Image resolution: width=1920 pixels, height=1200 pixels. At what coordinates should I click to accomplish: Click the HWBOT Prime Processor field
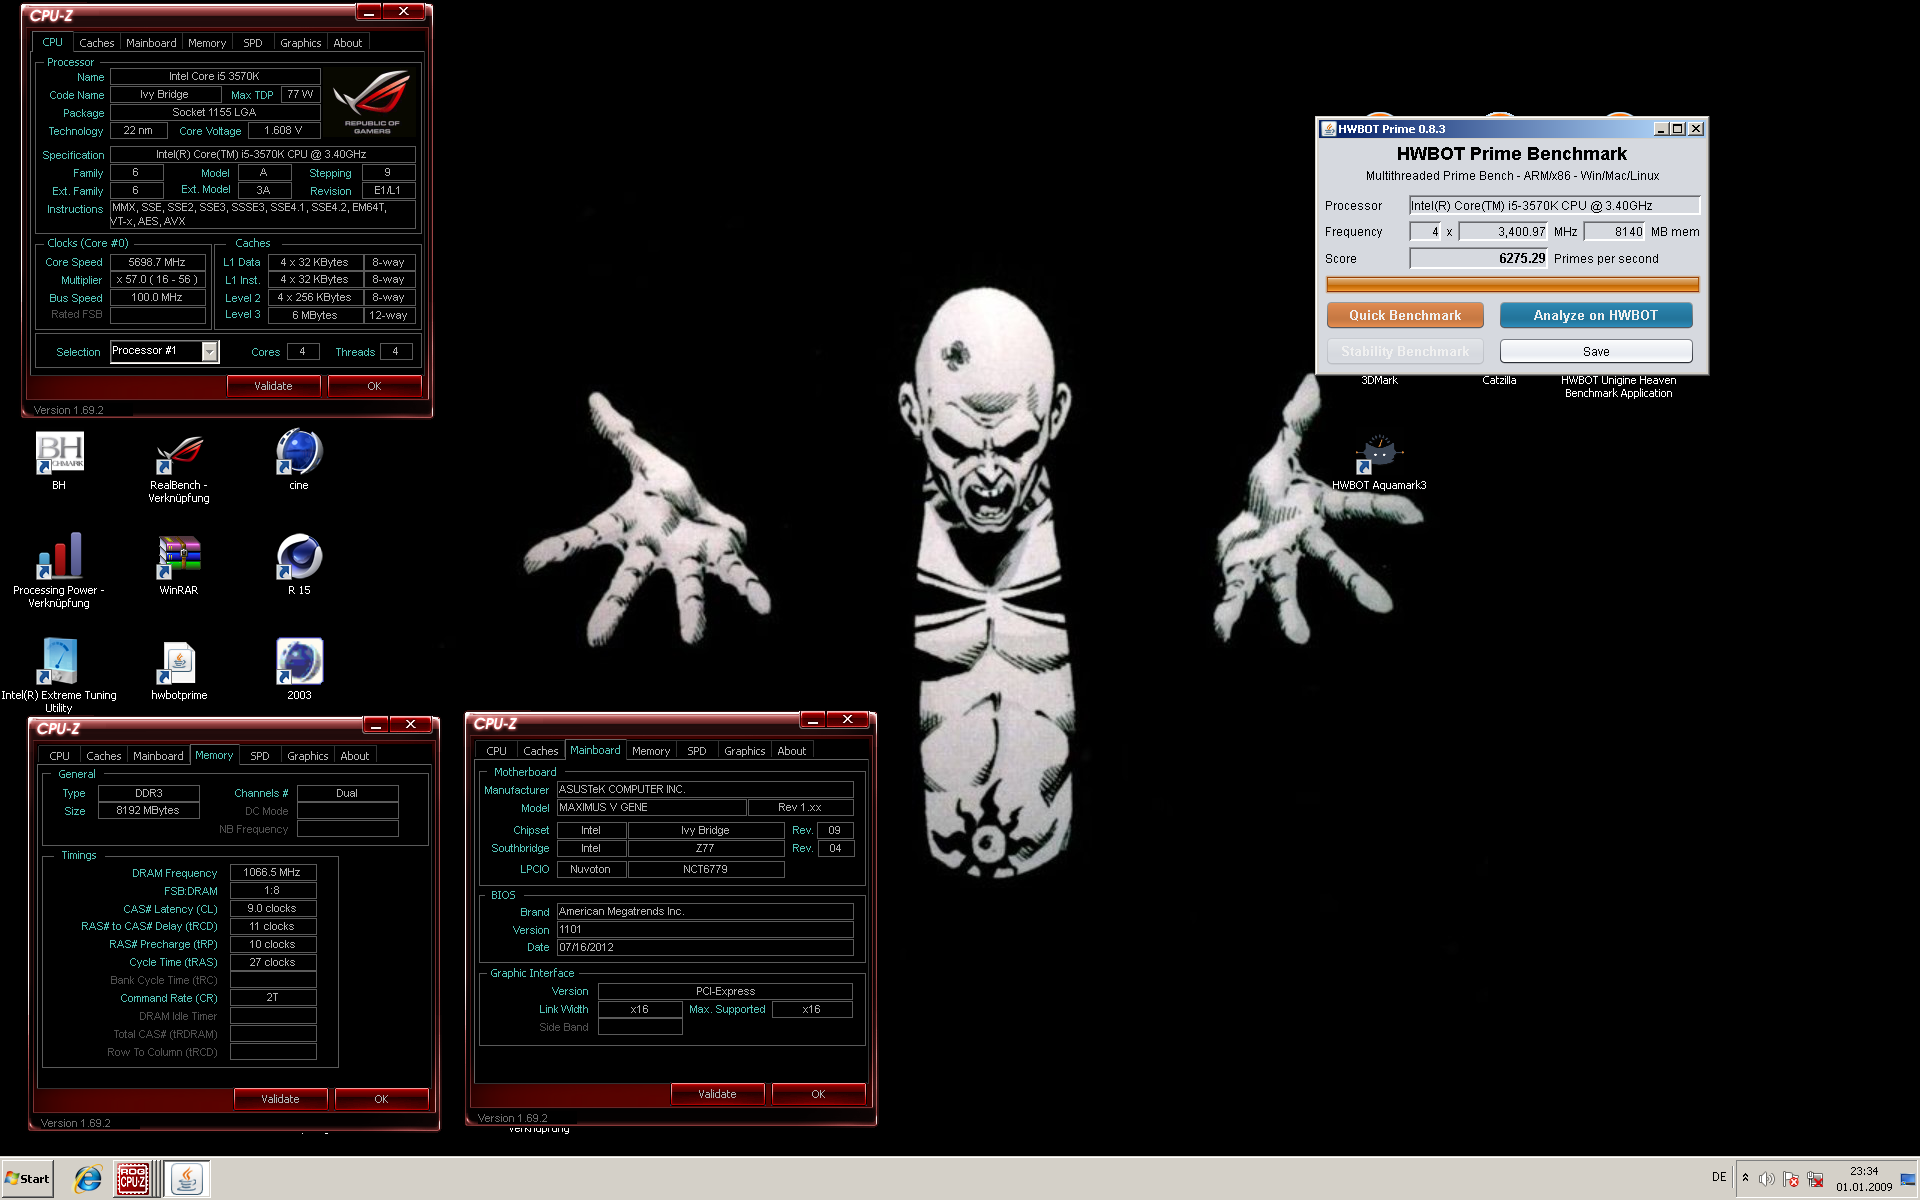[x=1554, y=205]
